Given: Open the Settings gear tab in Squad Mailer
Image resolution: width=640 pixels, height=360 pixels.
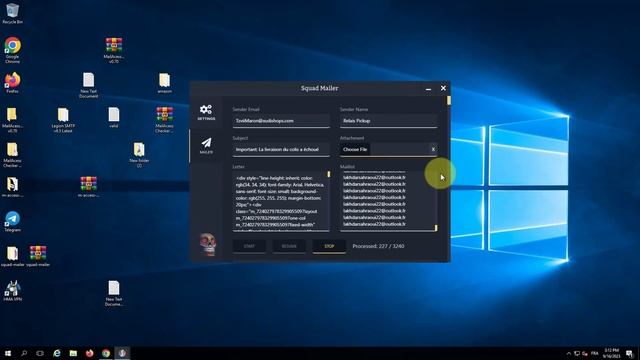Looking at the screenshot, I should pos(206,112).
